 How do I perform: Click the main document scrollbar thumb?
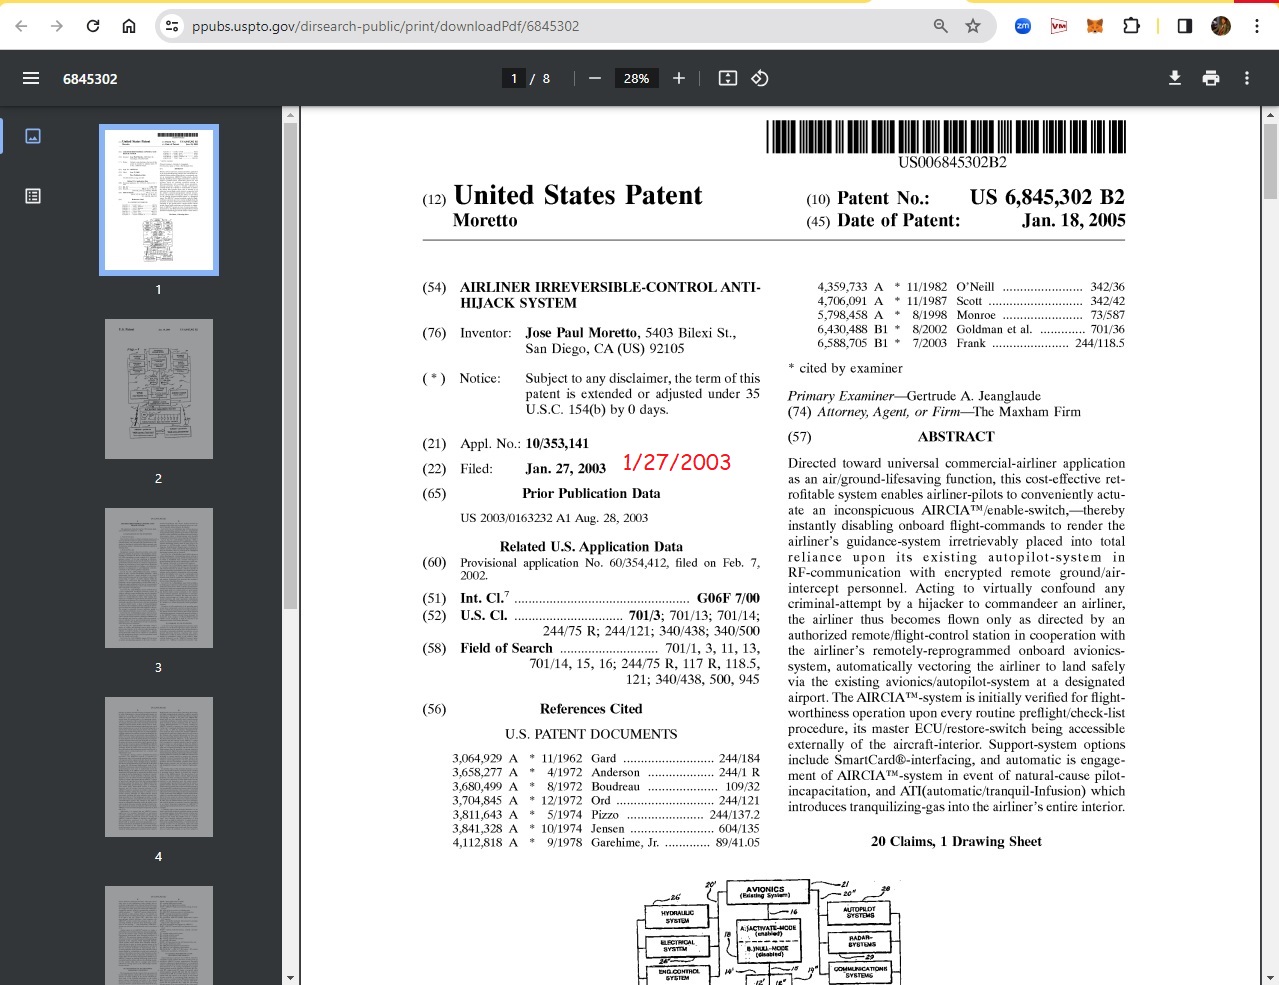click(1270, 162)
